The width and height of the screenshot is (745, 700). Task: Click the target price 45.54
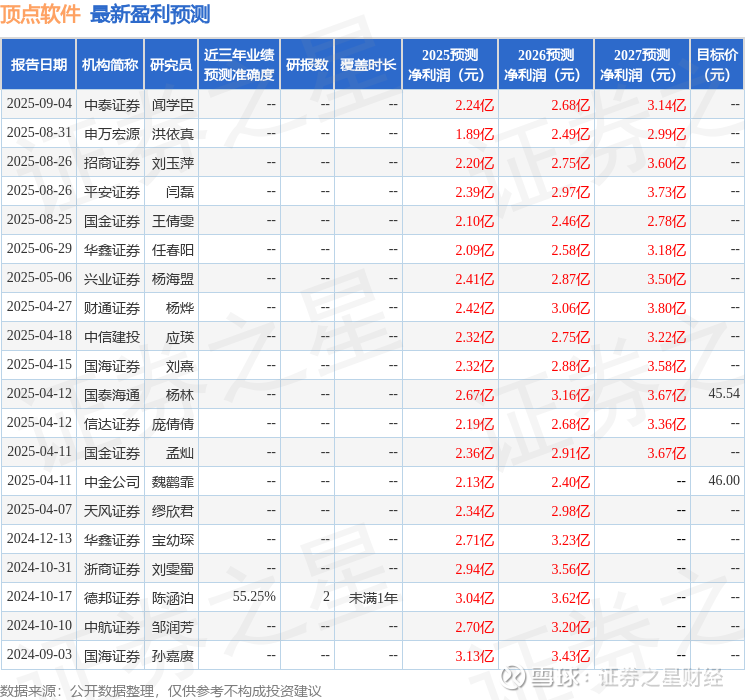[x=724, y=393]
